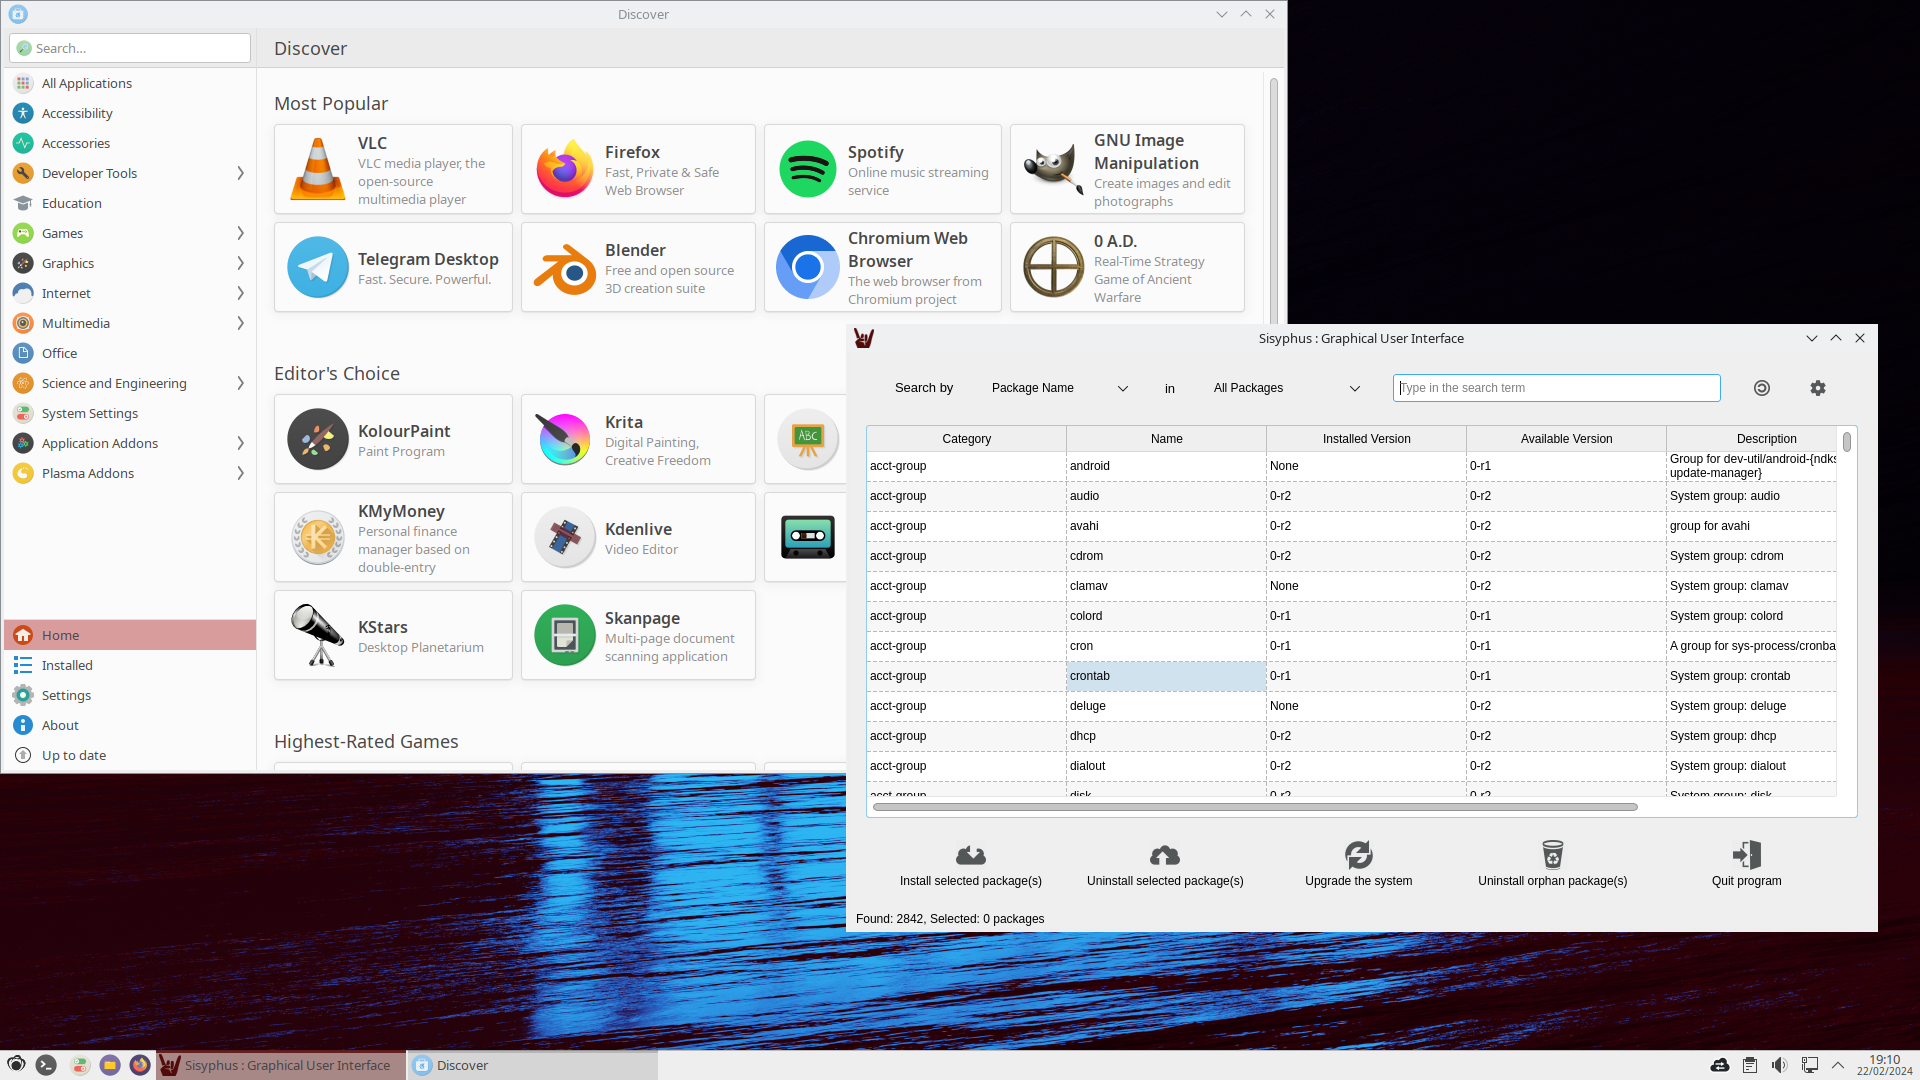Sort by Available Version column header

point(1566,439)
